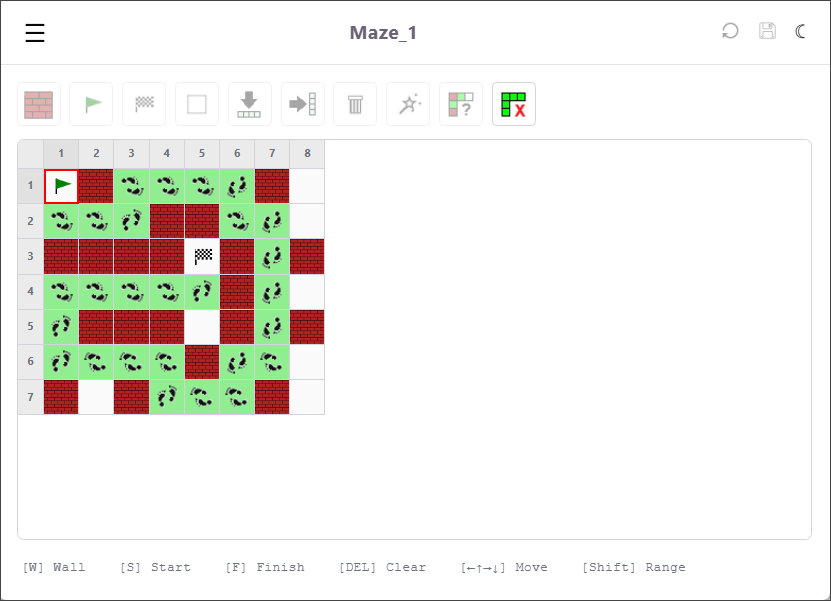Open the solvability check icon
The height and width of the screenshot is (601, 831).
click(461, 104)
